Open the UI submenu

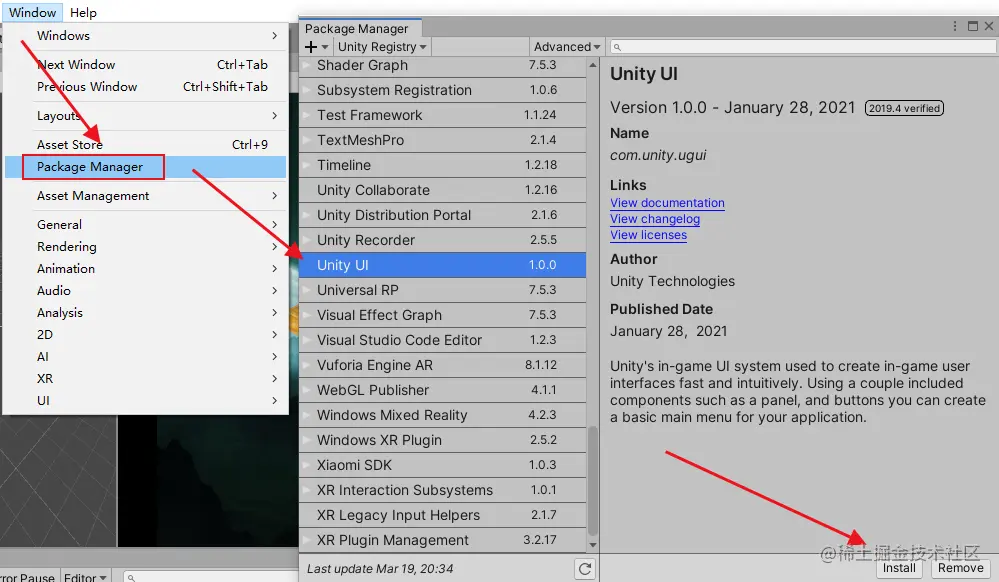145,400
